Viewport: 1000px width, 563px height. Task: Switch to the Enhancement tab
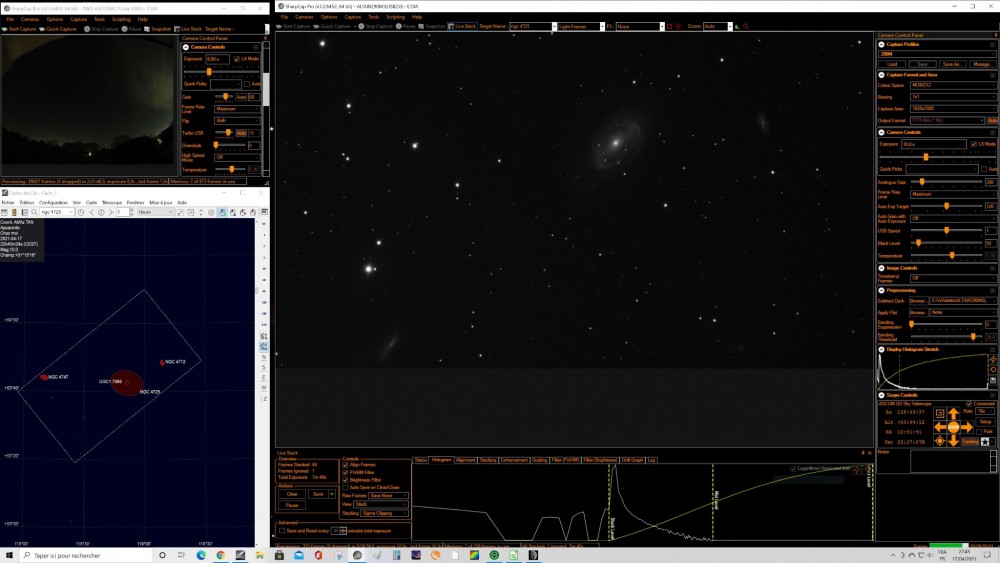pyautogui.click(x=515, y=460)
